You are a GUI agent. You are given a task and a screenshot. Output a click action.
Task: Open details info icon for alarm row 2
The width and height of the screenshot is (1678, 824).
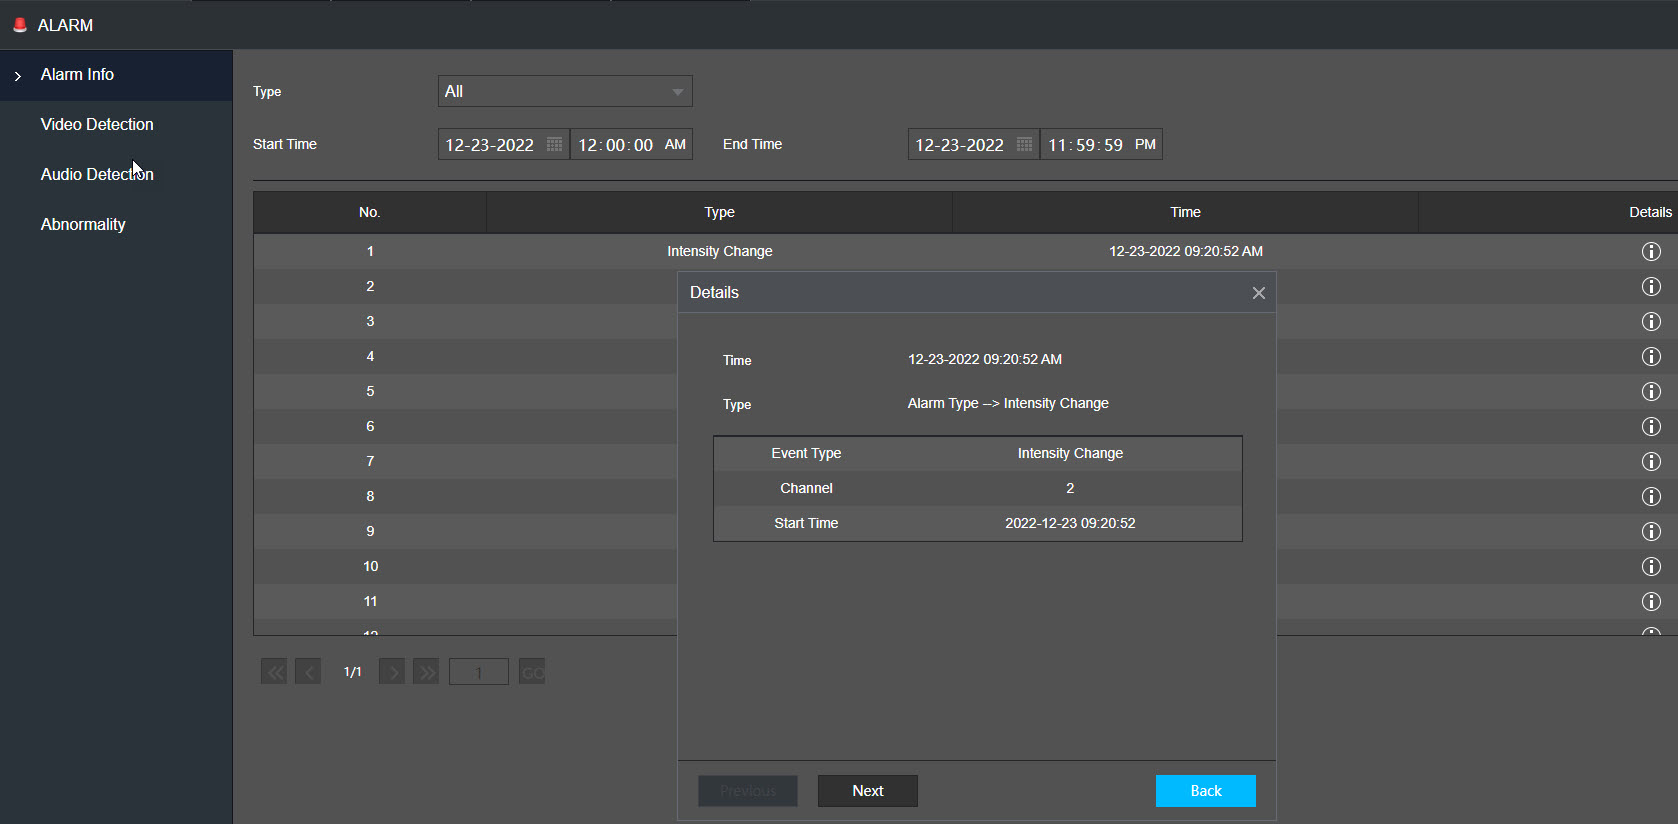pyautogui.click(x=1651, y=286)
